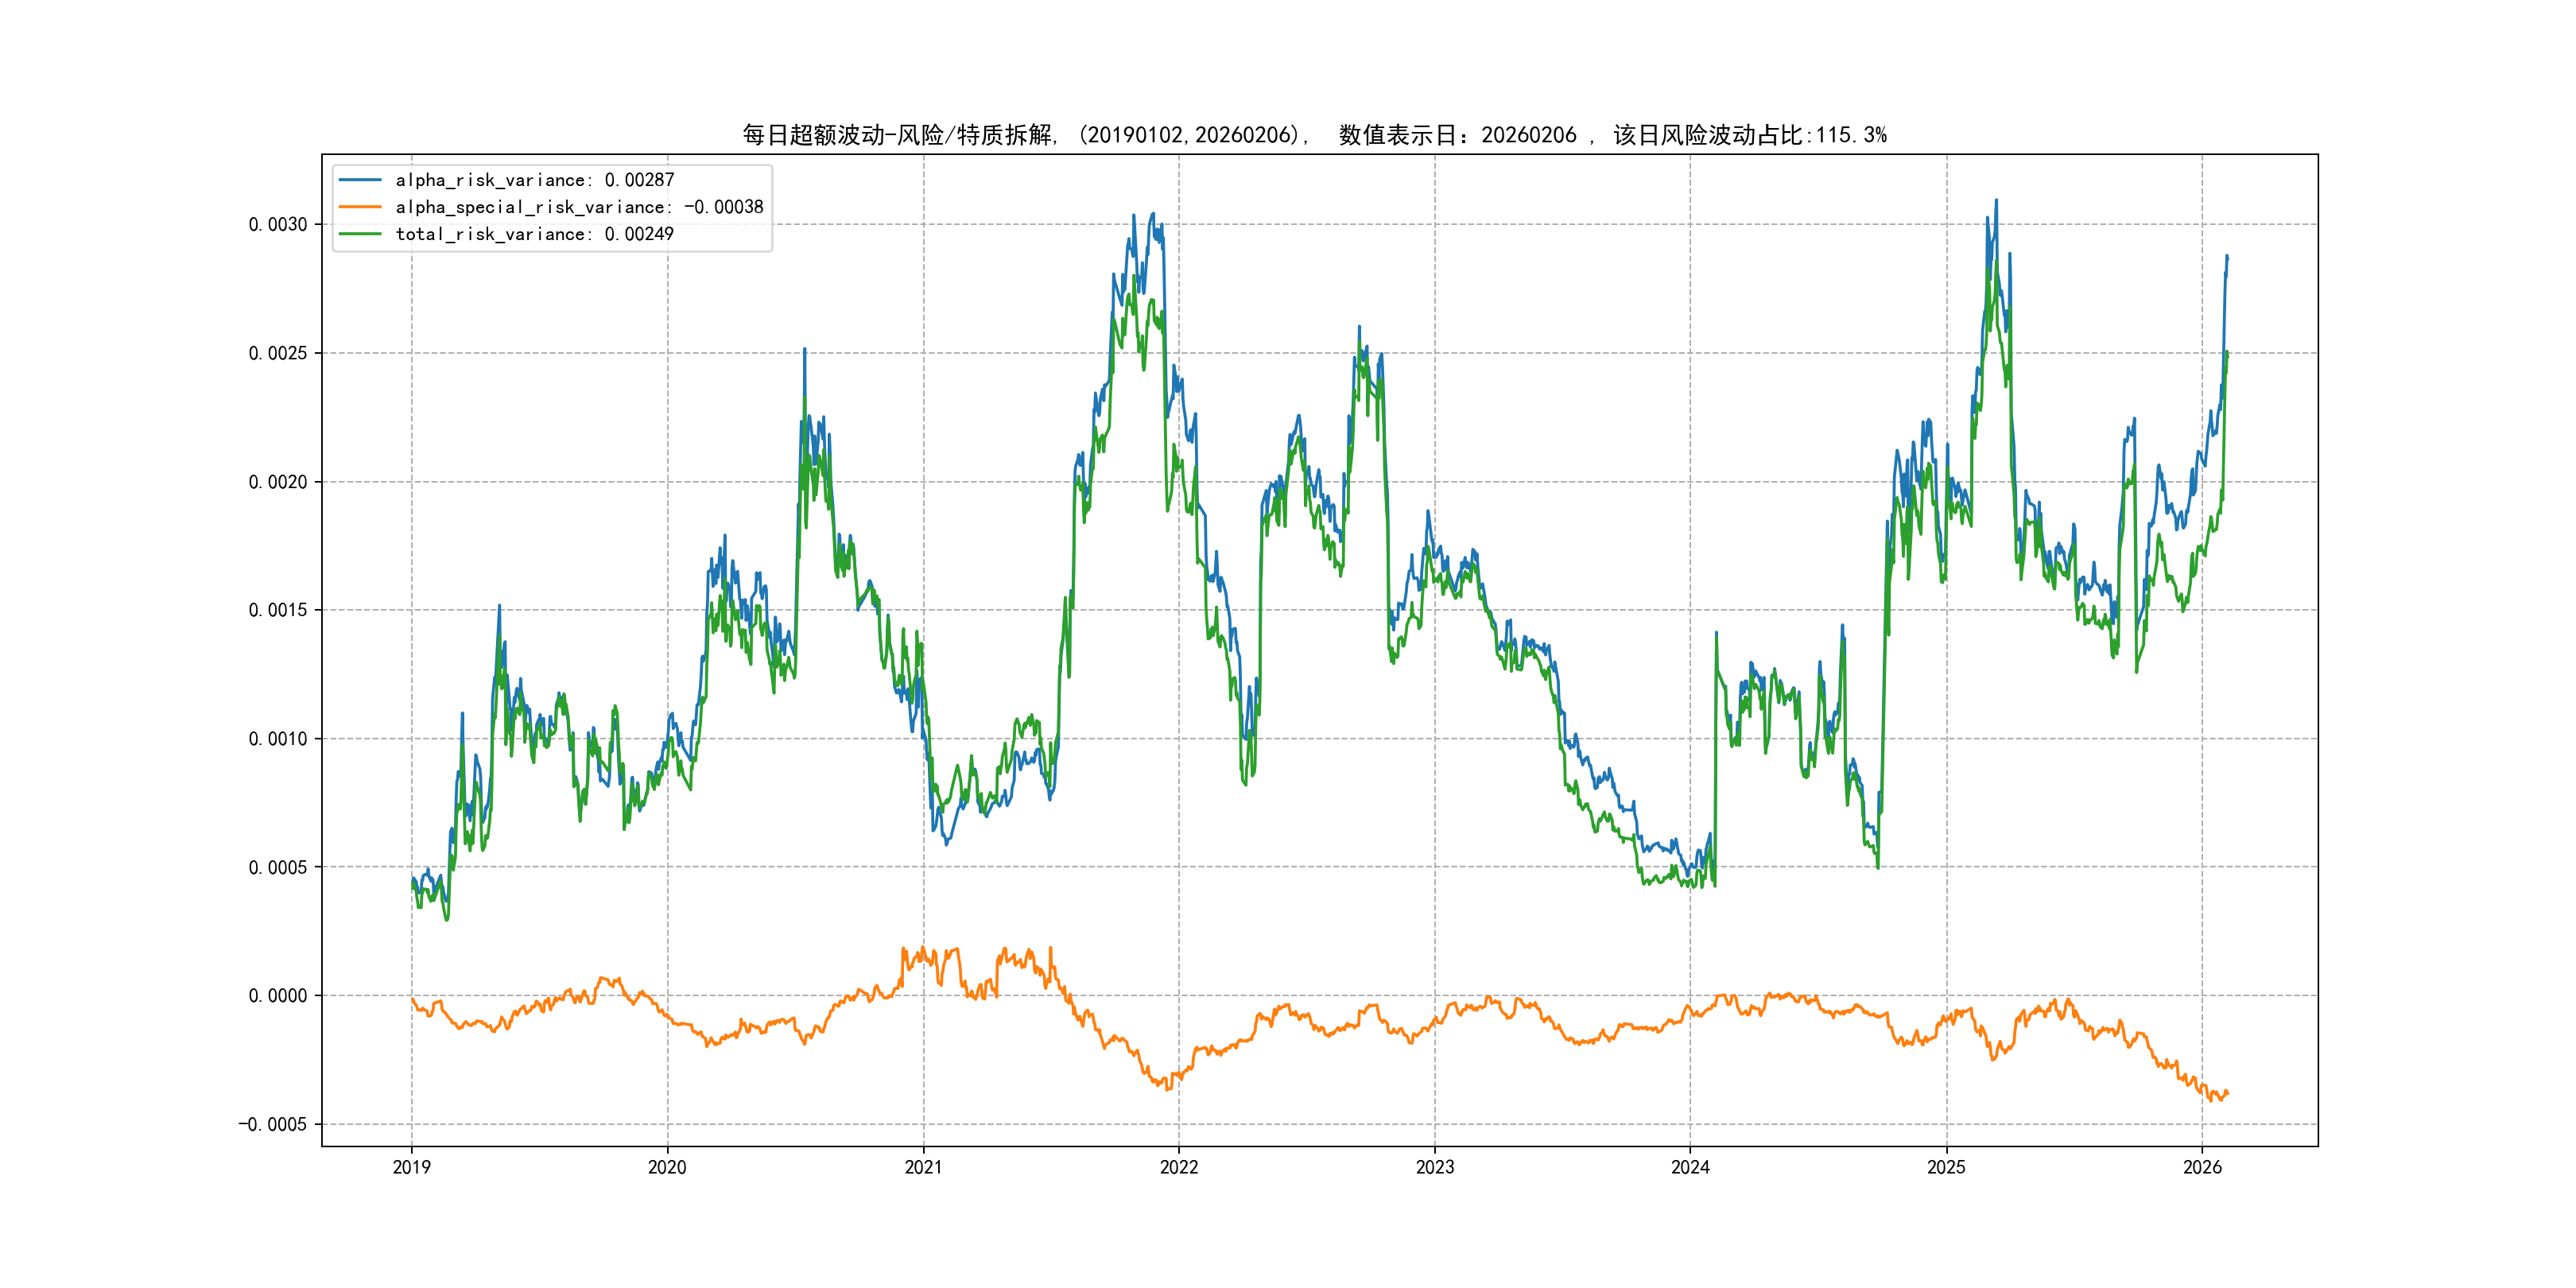Click the 2022 x-axis tick label
The width and height of the screenshot is (2576, 1288).
pyautogui.click(x=1179, y=1167)
